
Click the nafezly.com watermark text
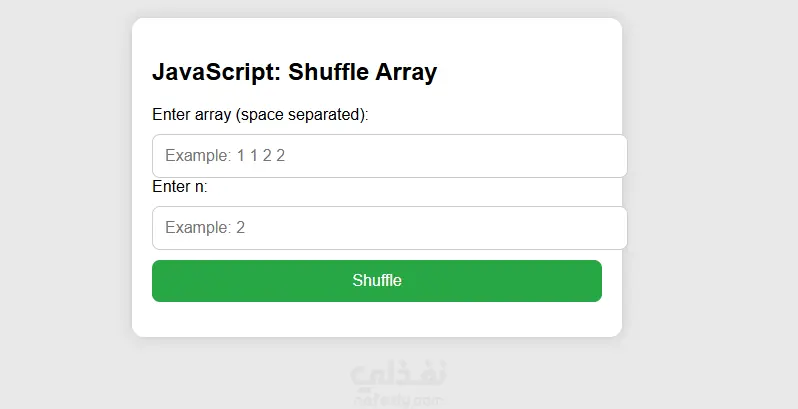398,399
